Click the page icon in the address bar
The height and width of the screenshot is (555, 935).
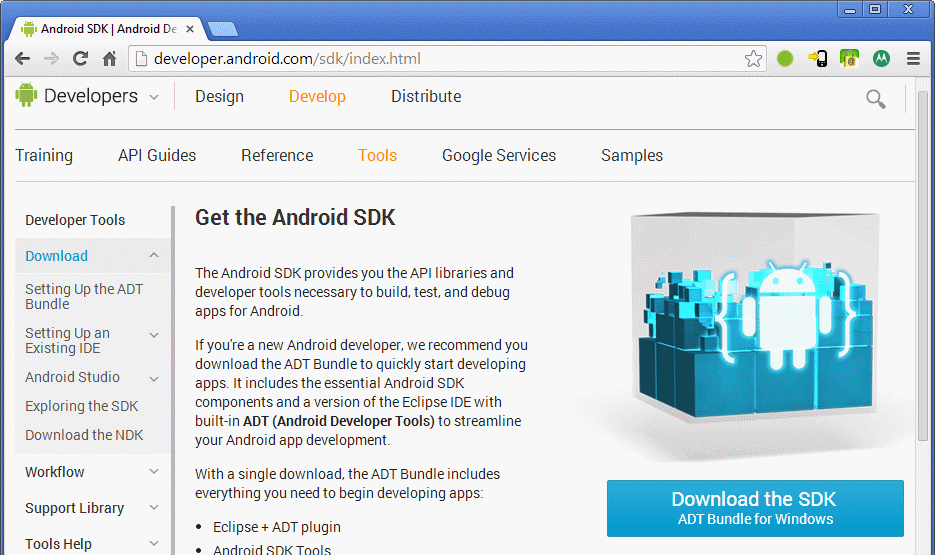tap(141, 58)
